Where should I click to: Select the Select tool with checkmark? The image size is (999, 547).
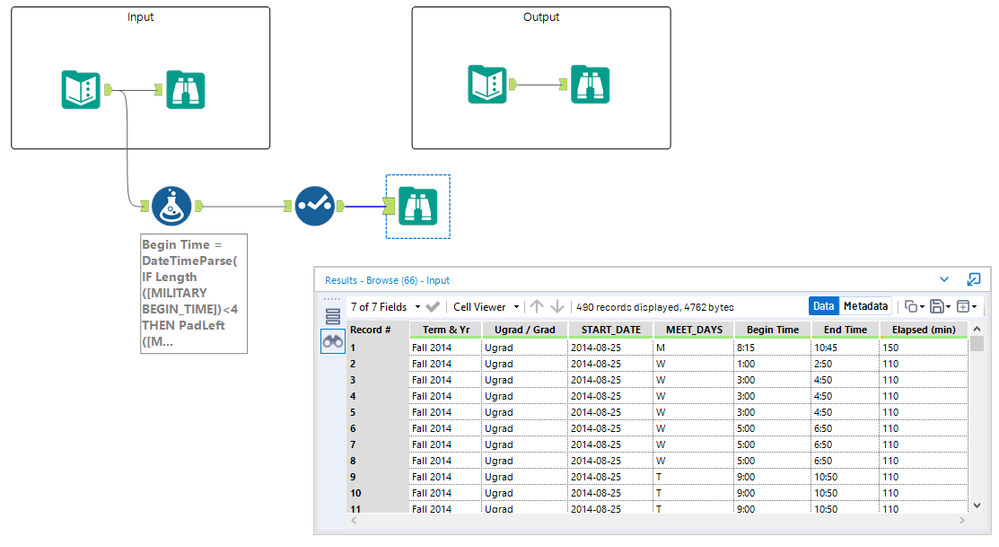[315, 206]
